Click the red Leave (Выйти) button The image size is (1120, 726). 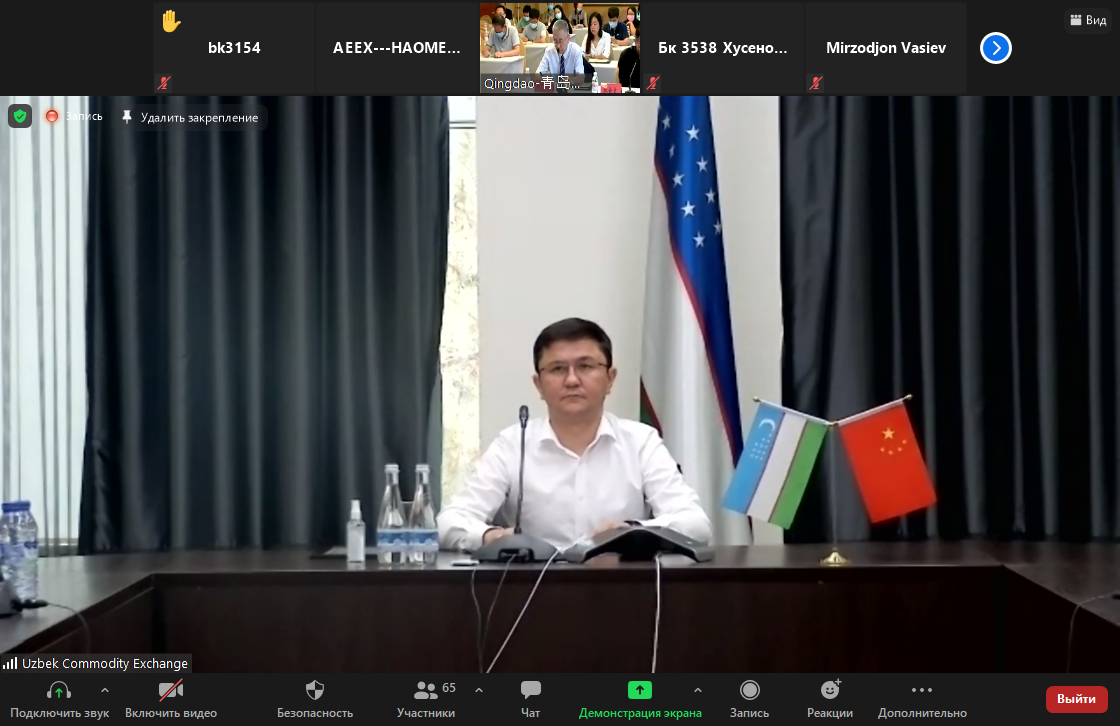(x=1076, y=699)
